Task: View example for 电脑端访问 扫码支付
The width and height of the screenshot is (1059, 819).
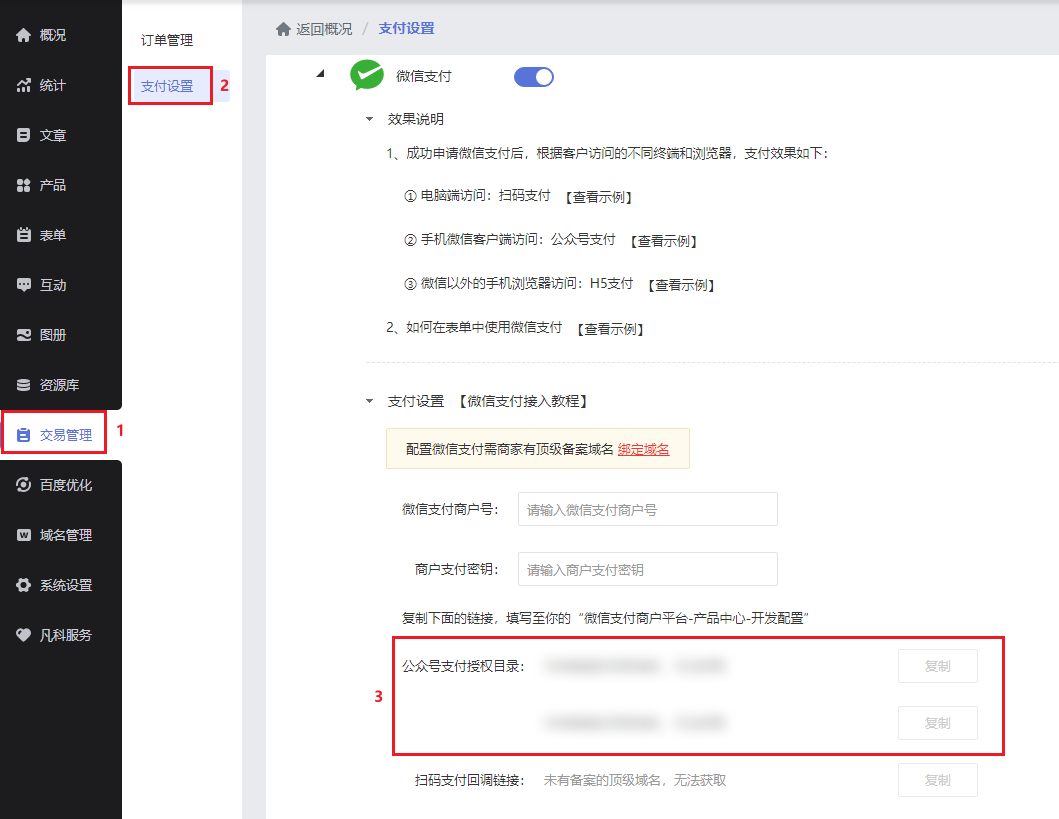Action: click(598, 197)
